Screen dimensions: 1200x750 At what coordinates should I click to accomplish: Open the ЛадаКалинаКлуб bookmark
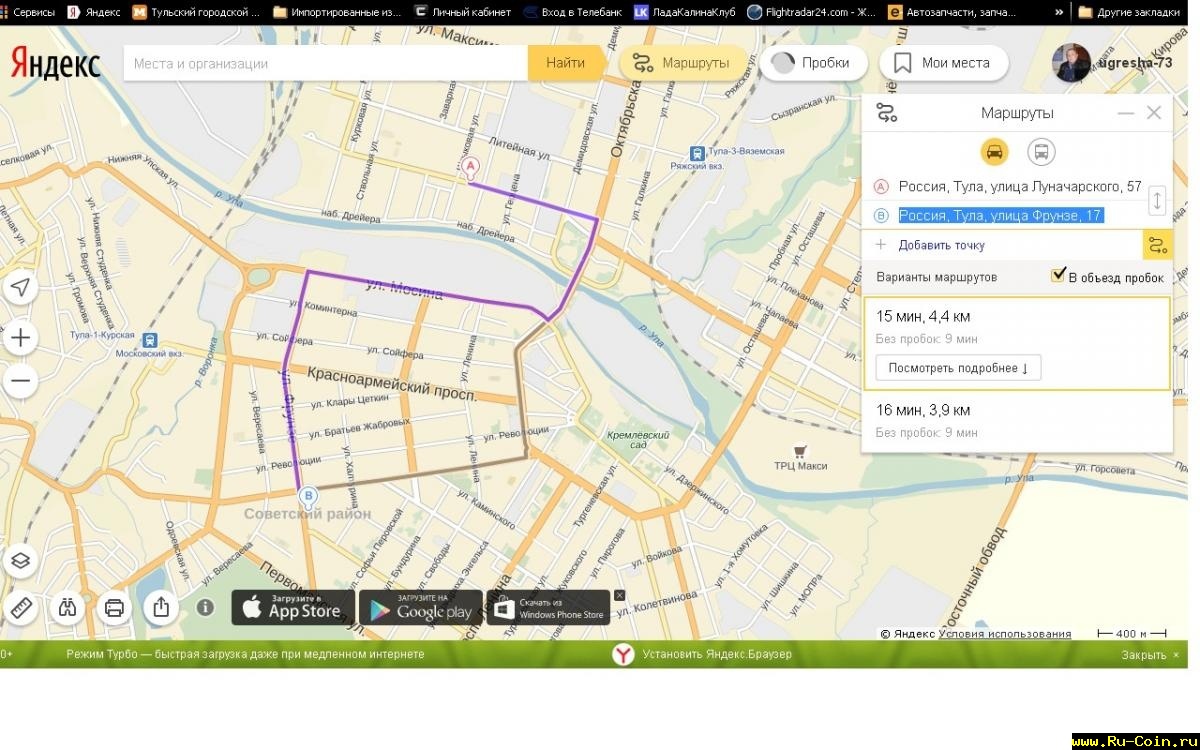point(685,12)
